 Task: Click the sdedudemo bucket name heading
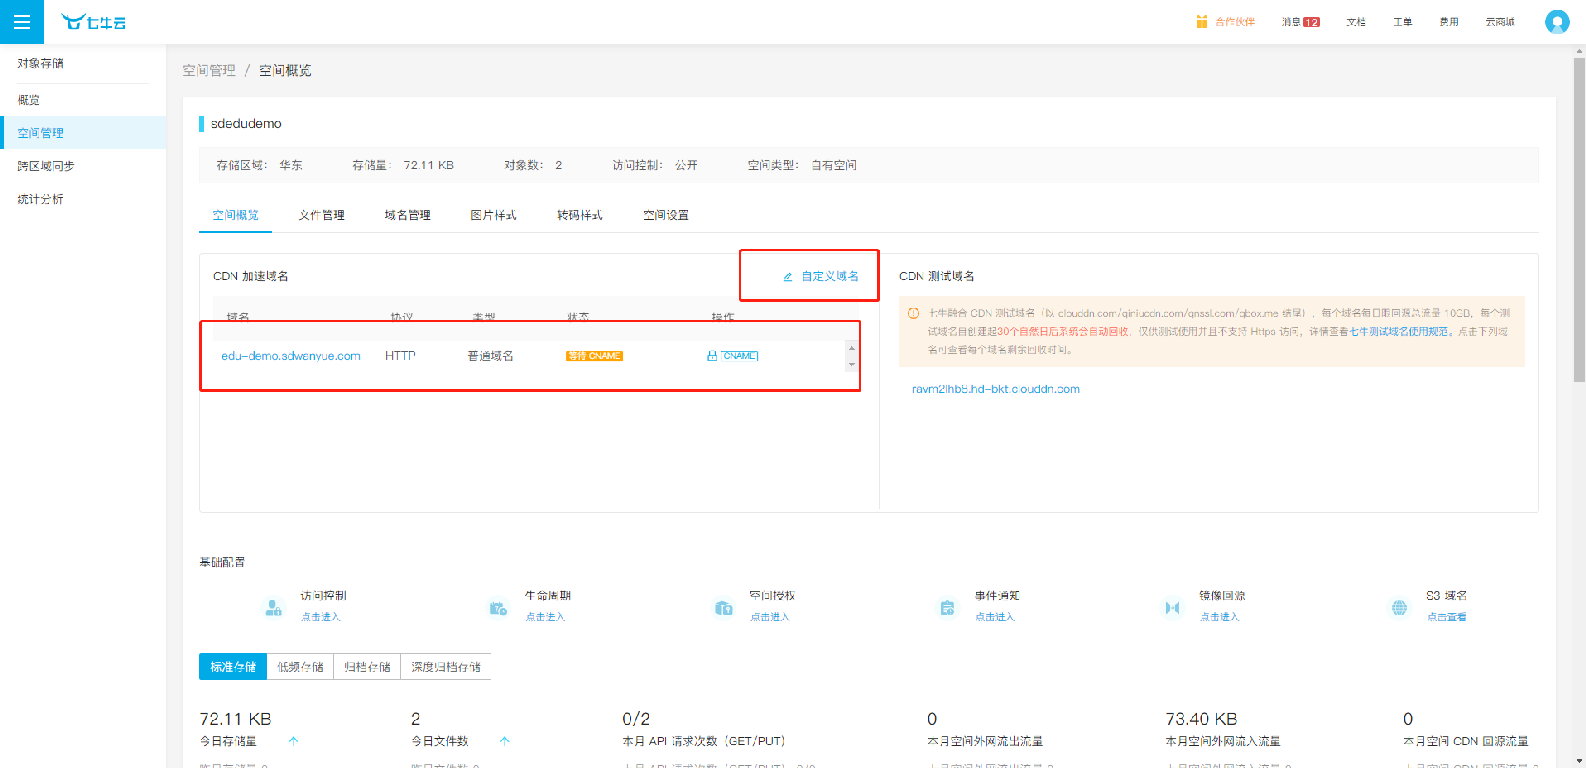pyautogui.click(x=246, y=124)
